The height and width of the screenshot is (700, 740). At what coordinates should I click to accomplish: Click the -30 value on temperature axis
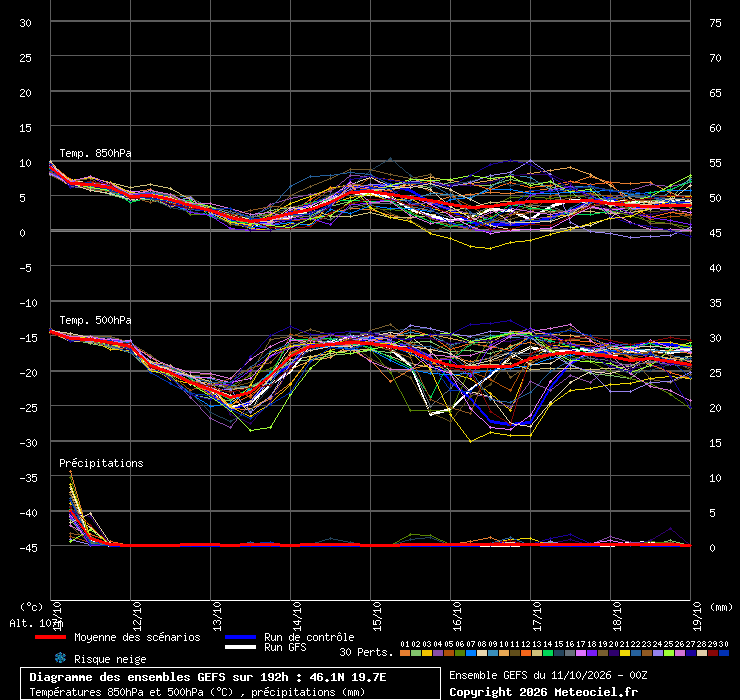pyautogui.click(x=28, y=443)
